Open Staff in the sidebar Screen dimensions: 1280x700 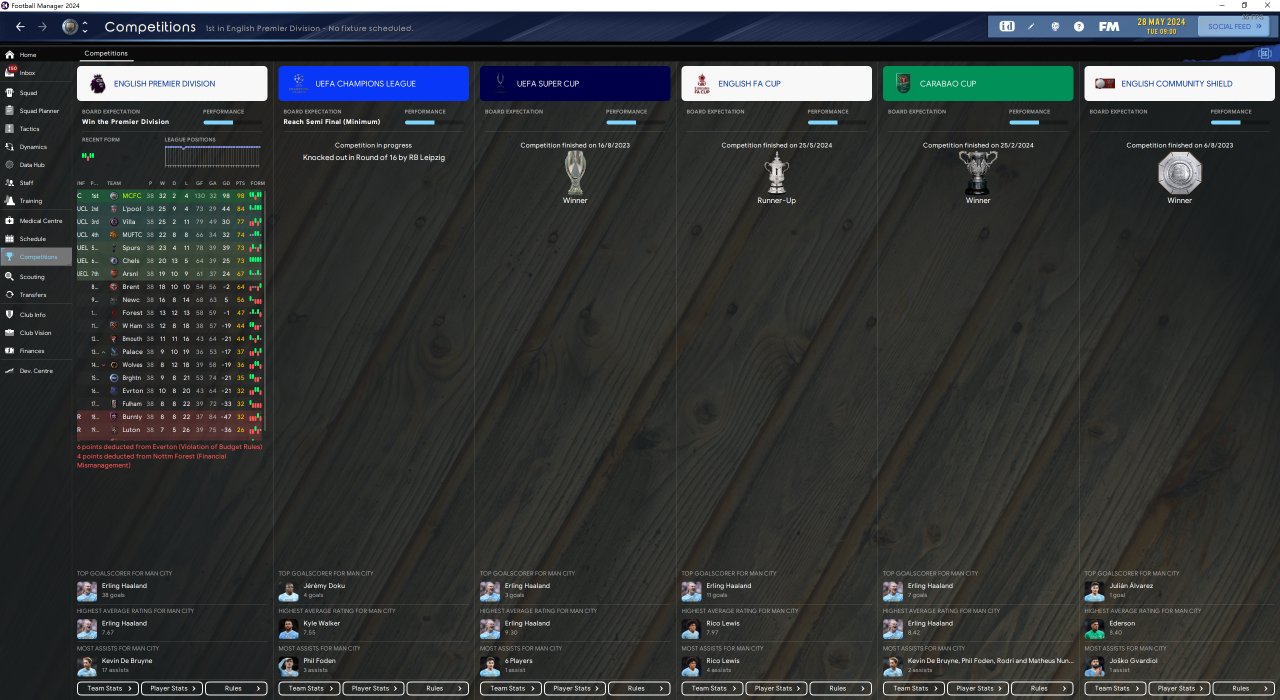36,183
